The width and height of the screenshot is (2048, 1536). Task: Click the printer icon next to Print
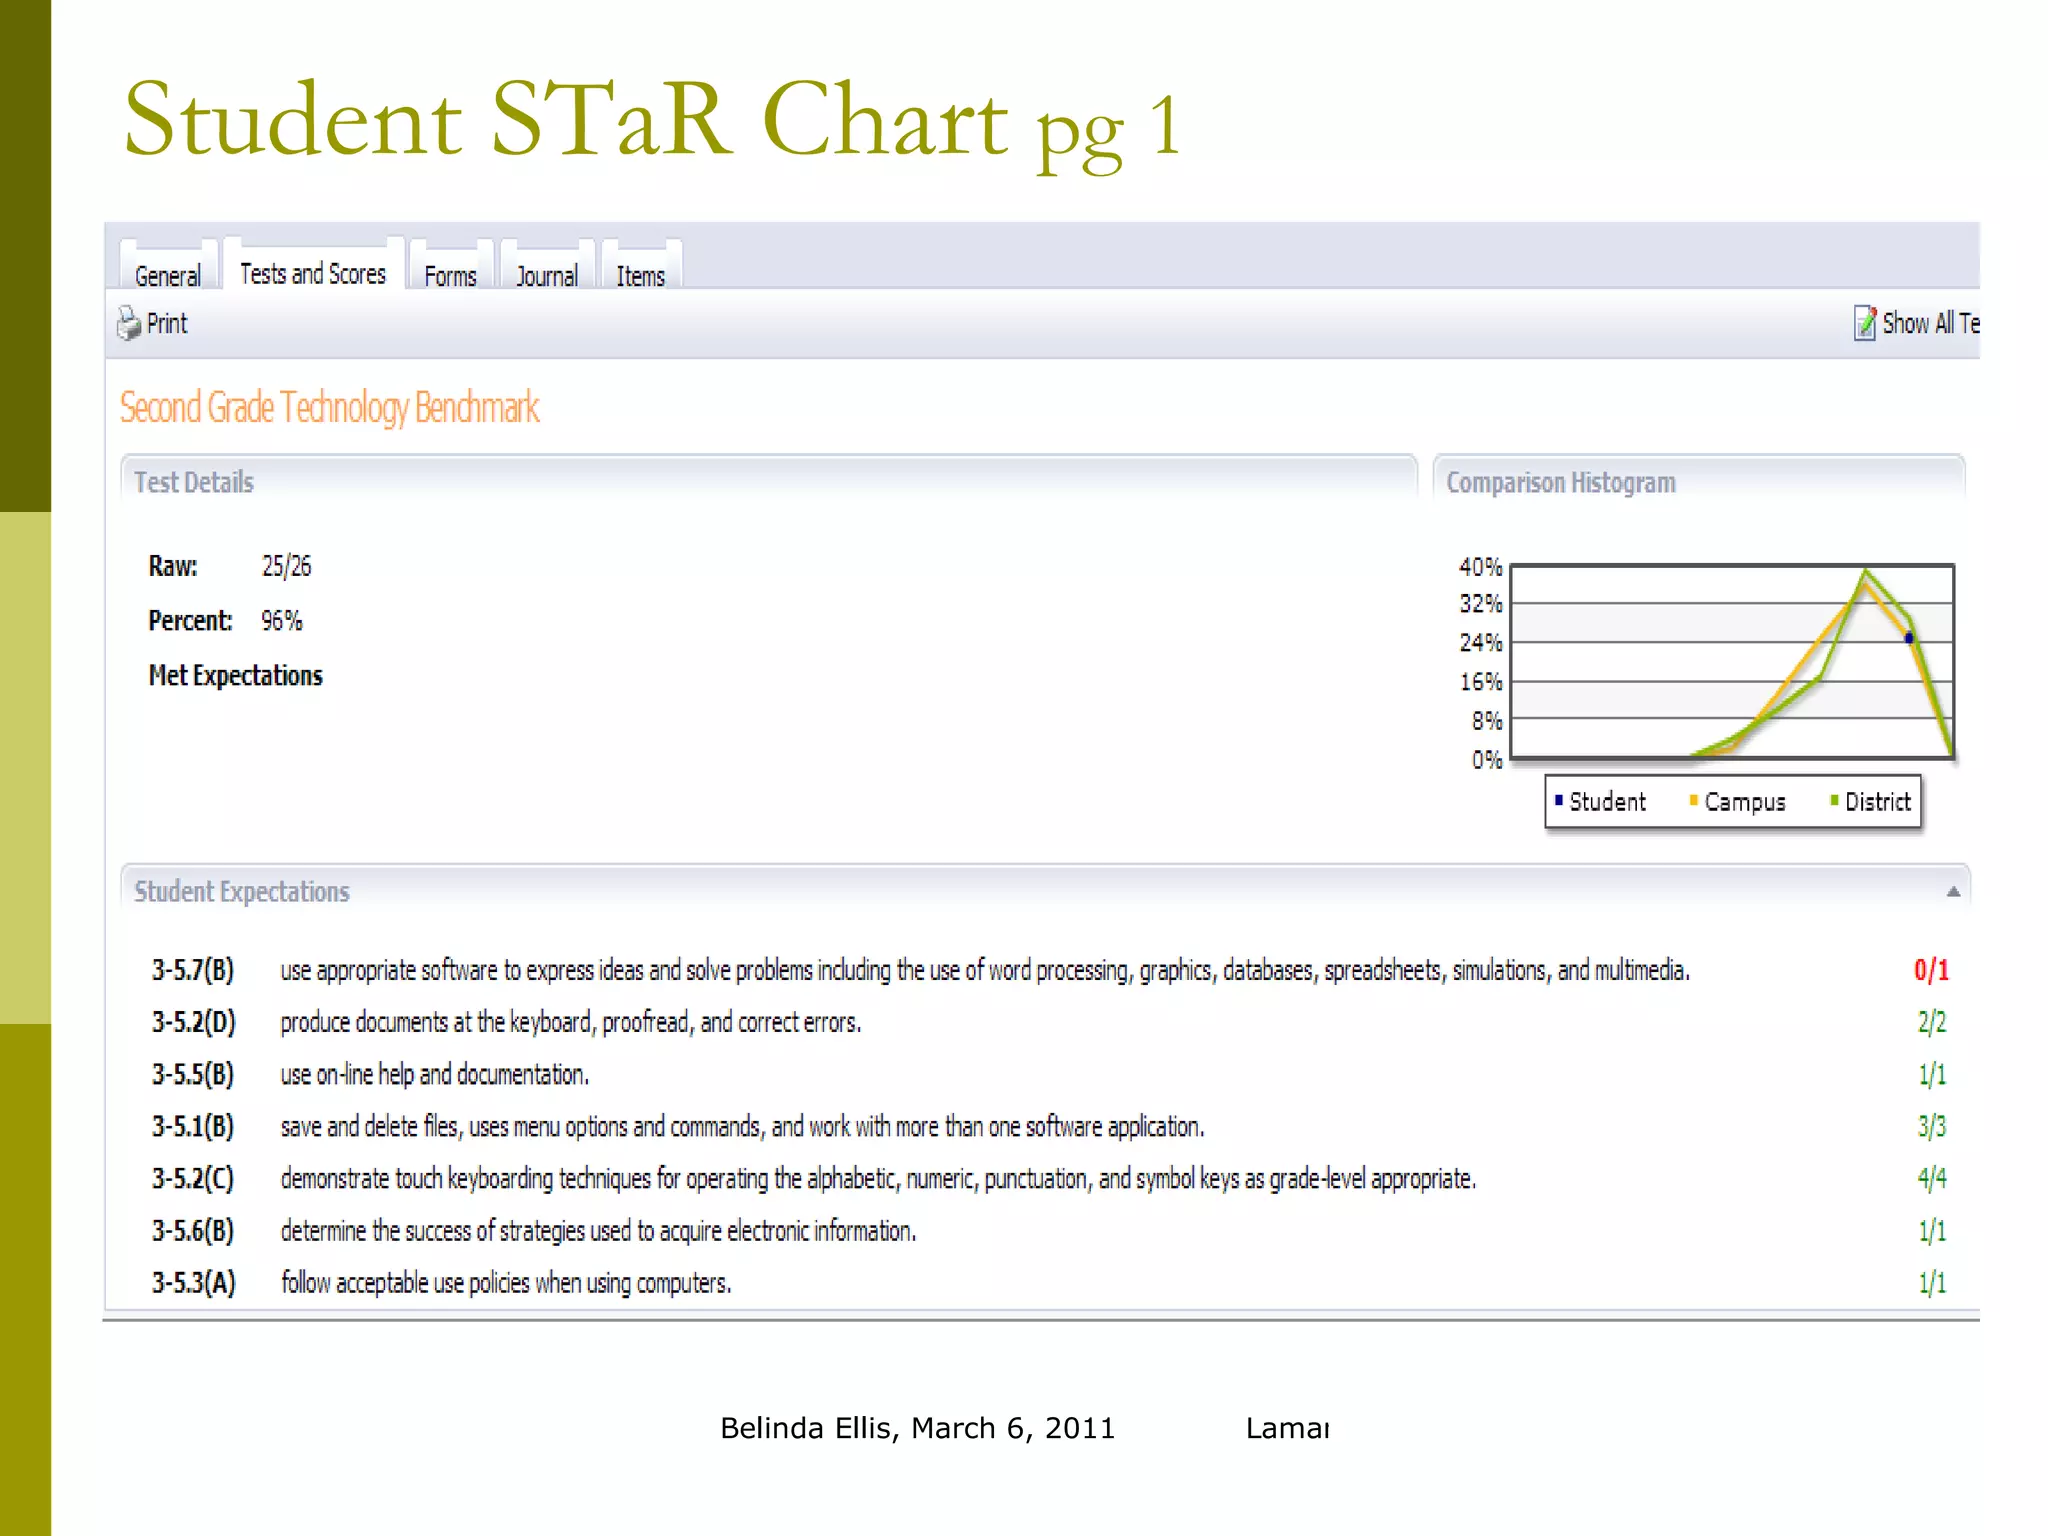tap(129, 323)
